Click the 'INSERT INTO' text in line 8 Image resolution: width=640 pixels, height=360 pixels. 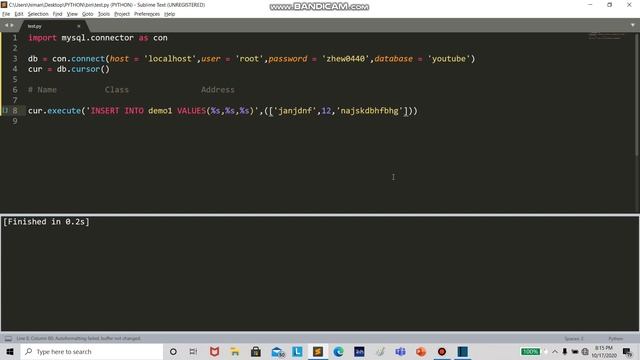pos(117,111)
